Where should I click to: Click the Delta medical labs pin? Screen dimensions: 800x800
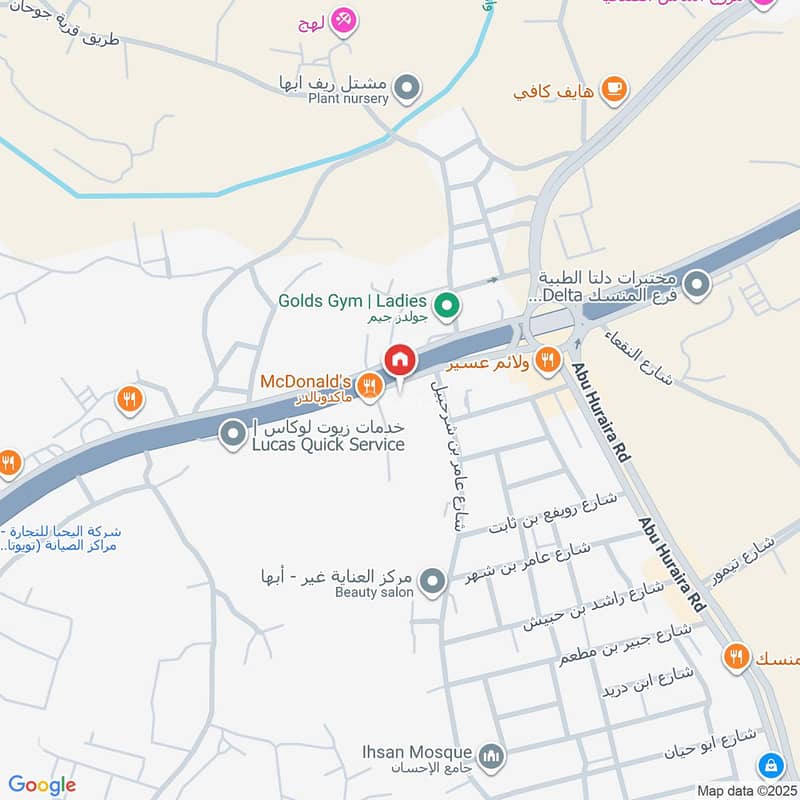coord(697,285)
